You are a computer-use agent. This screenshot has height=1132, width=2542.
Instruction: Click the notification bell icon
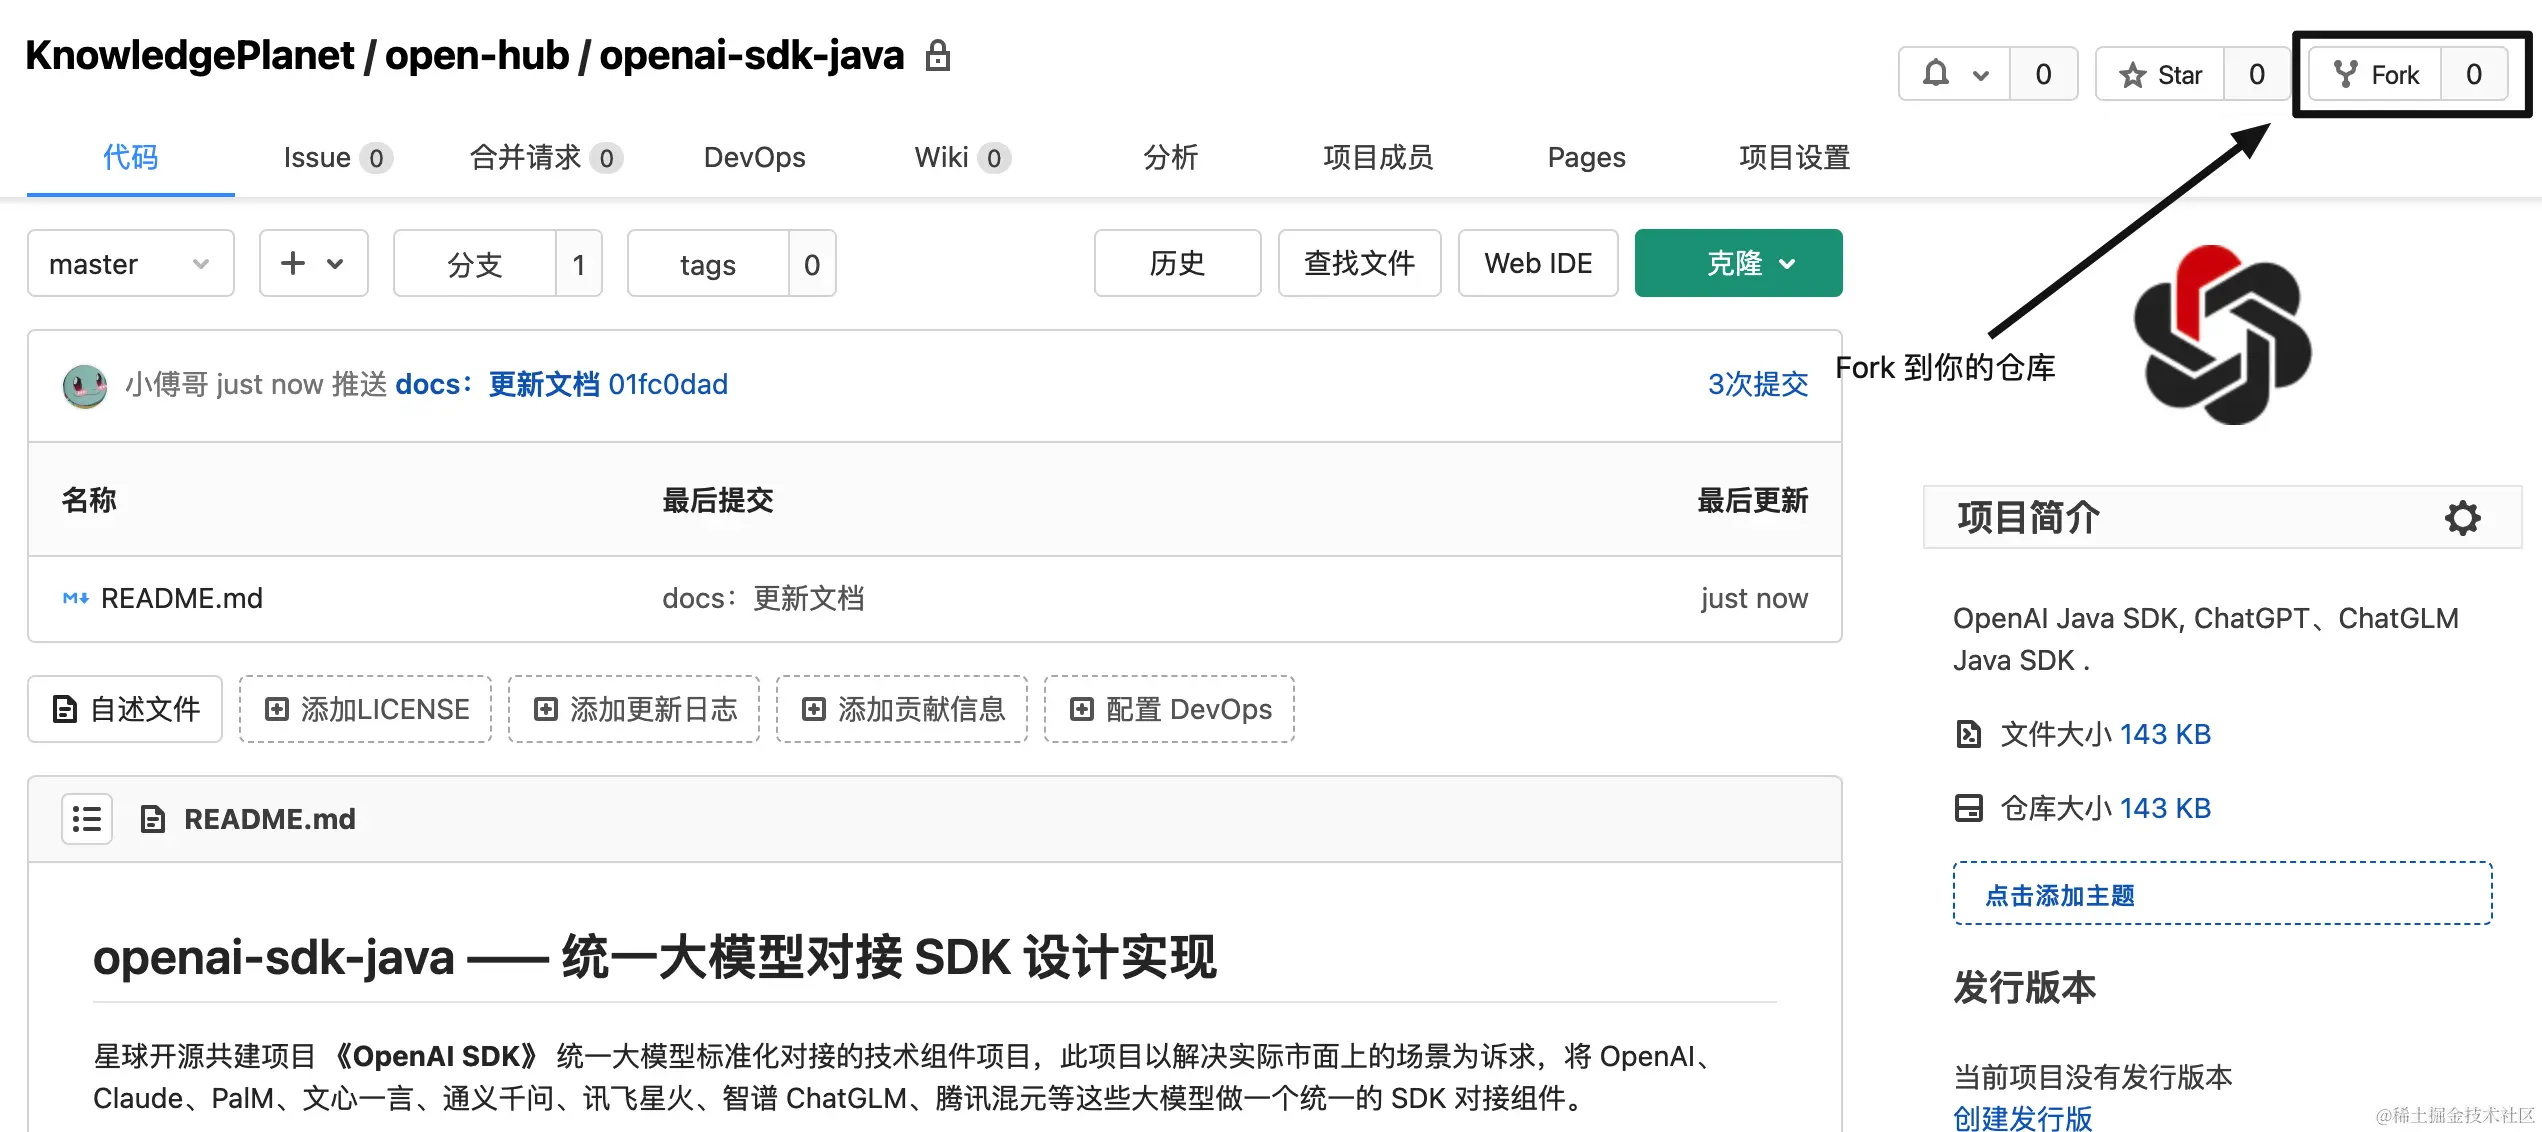(1936, 74)
